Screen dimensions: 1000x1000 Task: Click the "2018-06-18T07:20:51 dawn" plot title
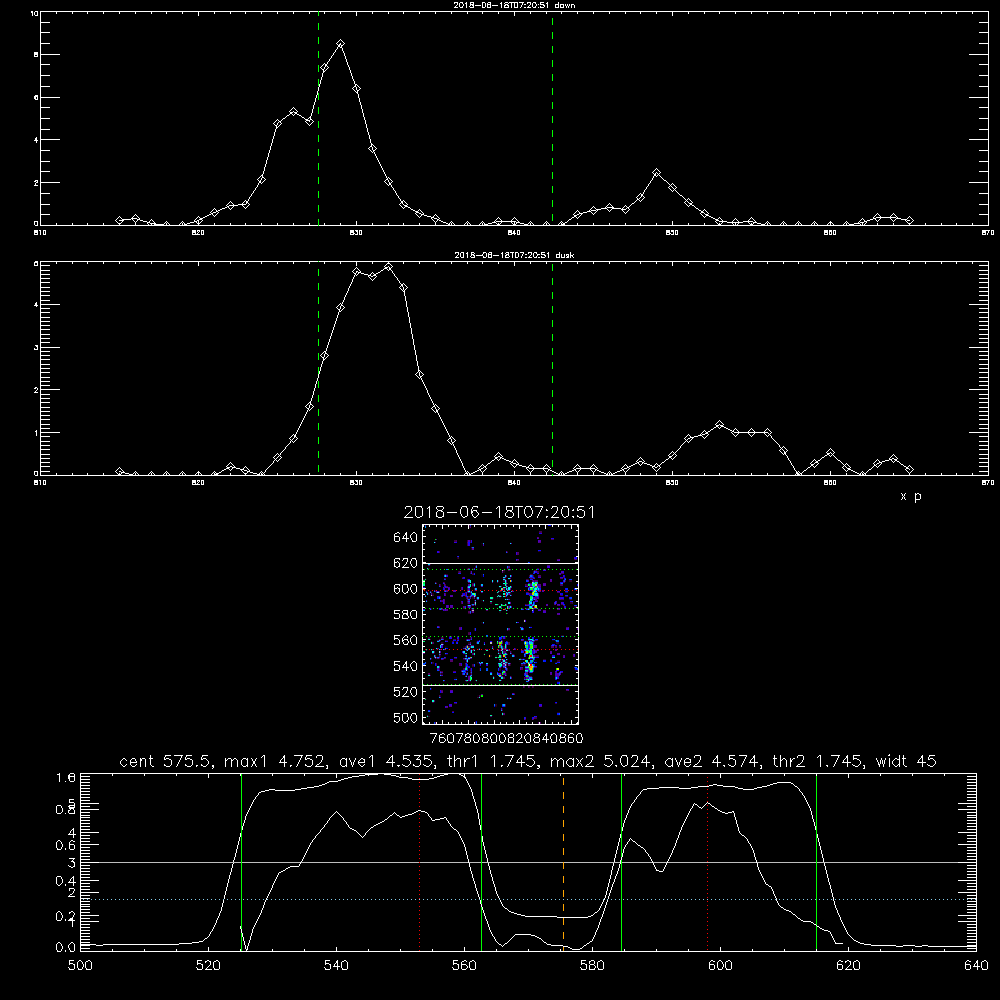point(514,5)
